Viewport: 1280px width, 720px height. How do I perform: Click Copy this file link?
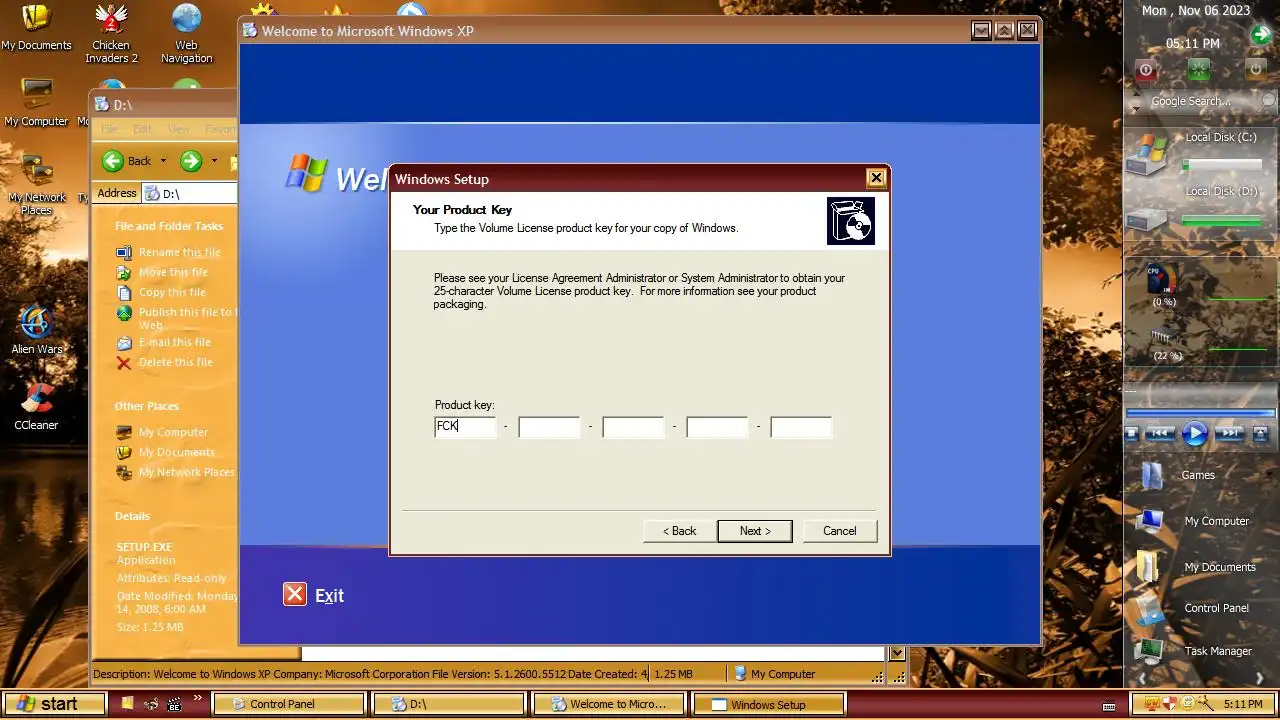[172, 292]
